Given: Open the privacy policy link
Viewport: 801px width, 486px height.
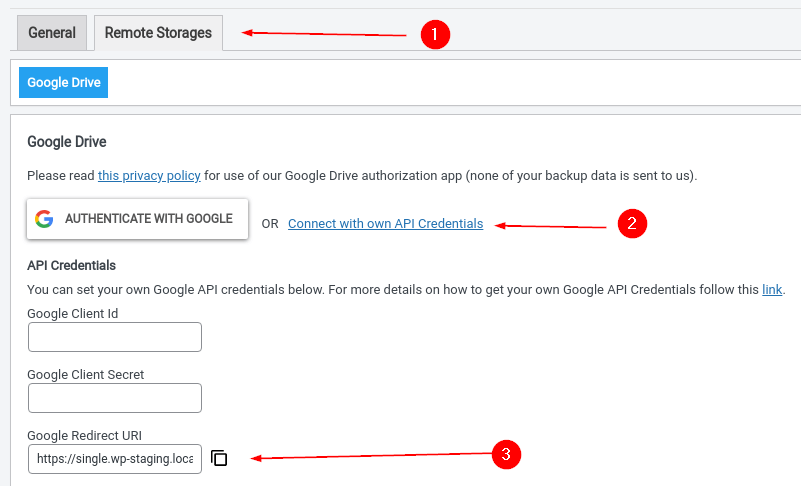Looking at the screenshot, I should point(149,176).
